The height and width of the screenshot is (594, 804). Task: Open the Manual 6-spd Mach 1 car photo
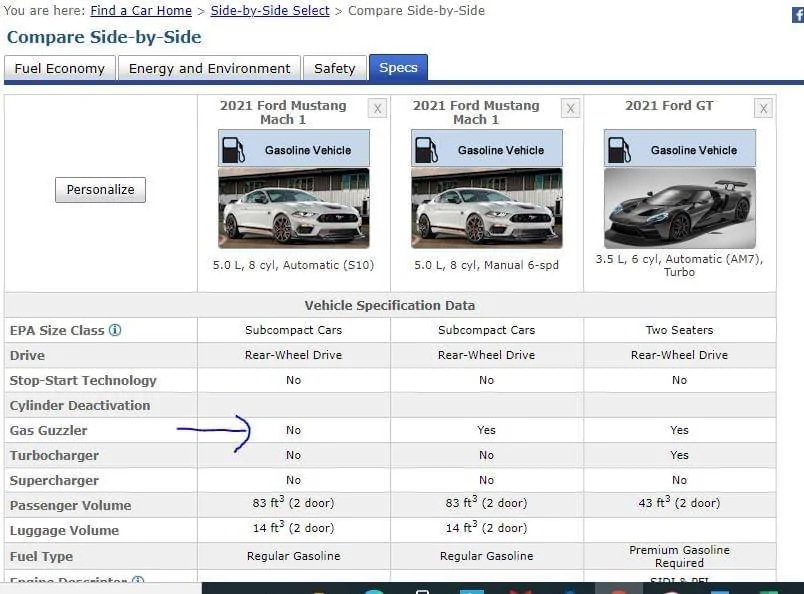point(487,208)
